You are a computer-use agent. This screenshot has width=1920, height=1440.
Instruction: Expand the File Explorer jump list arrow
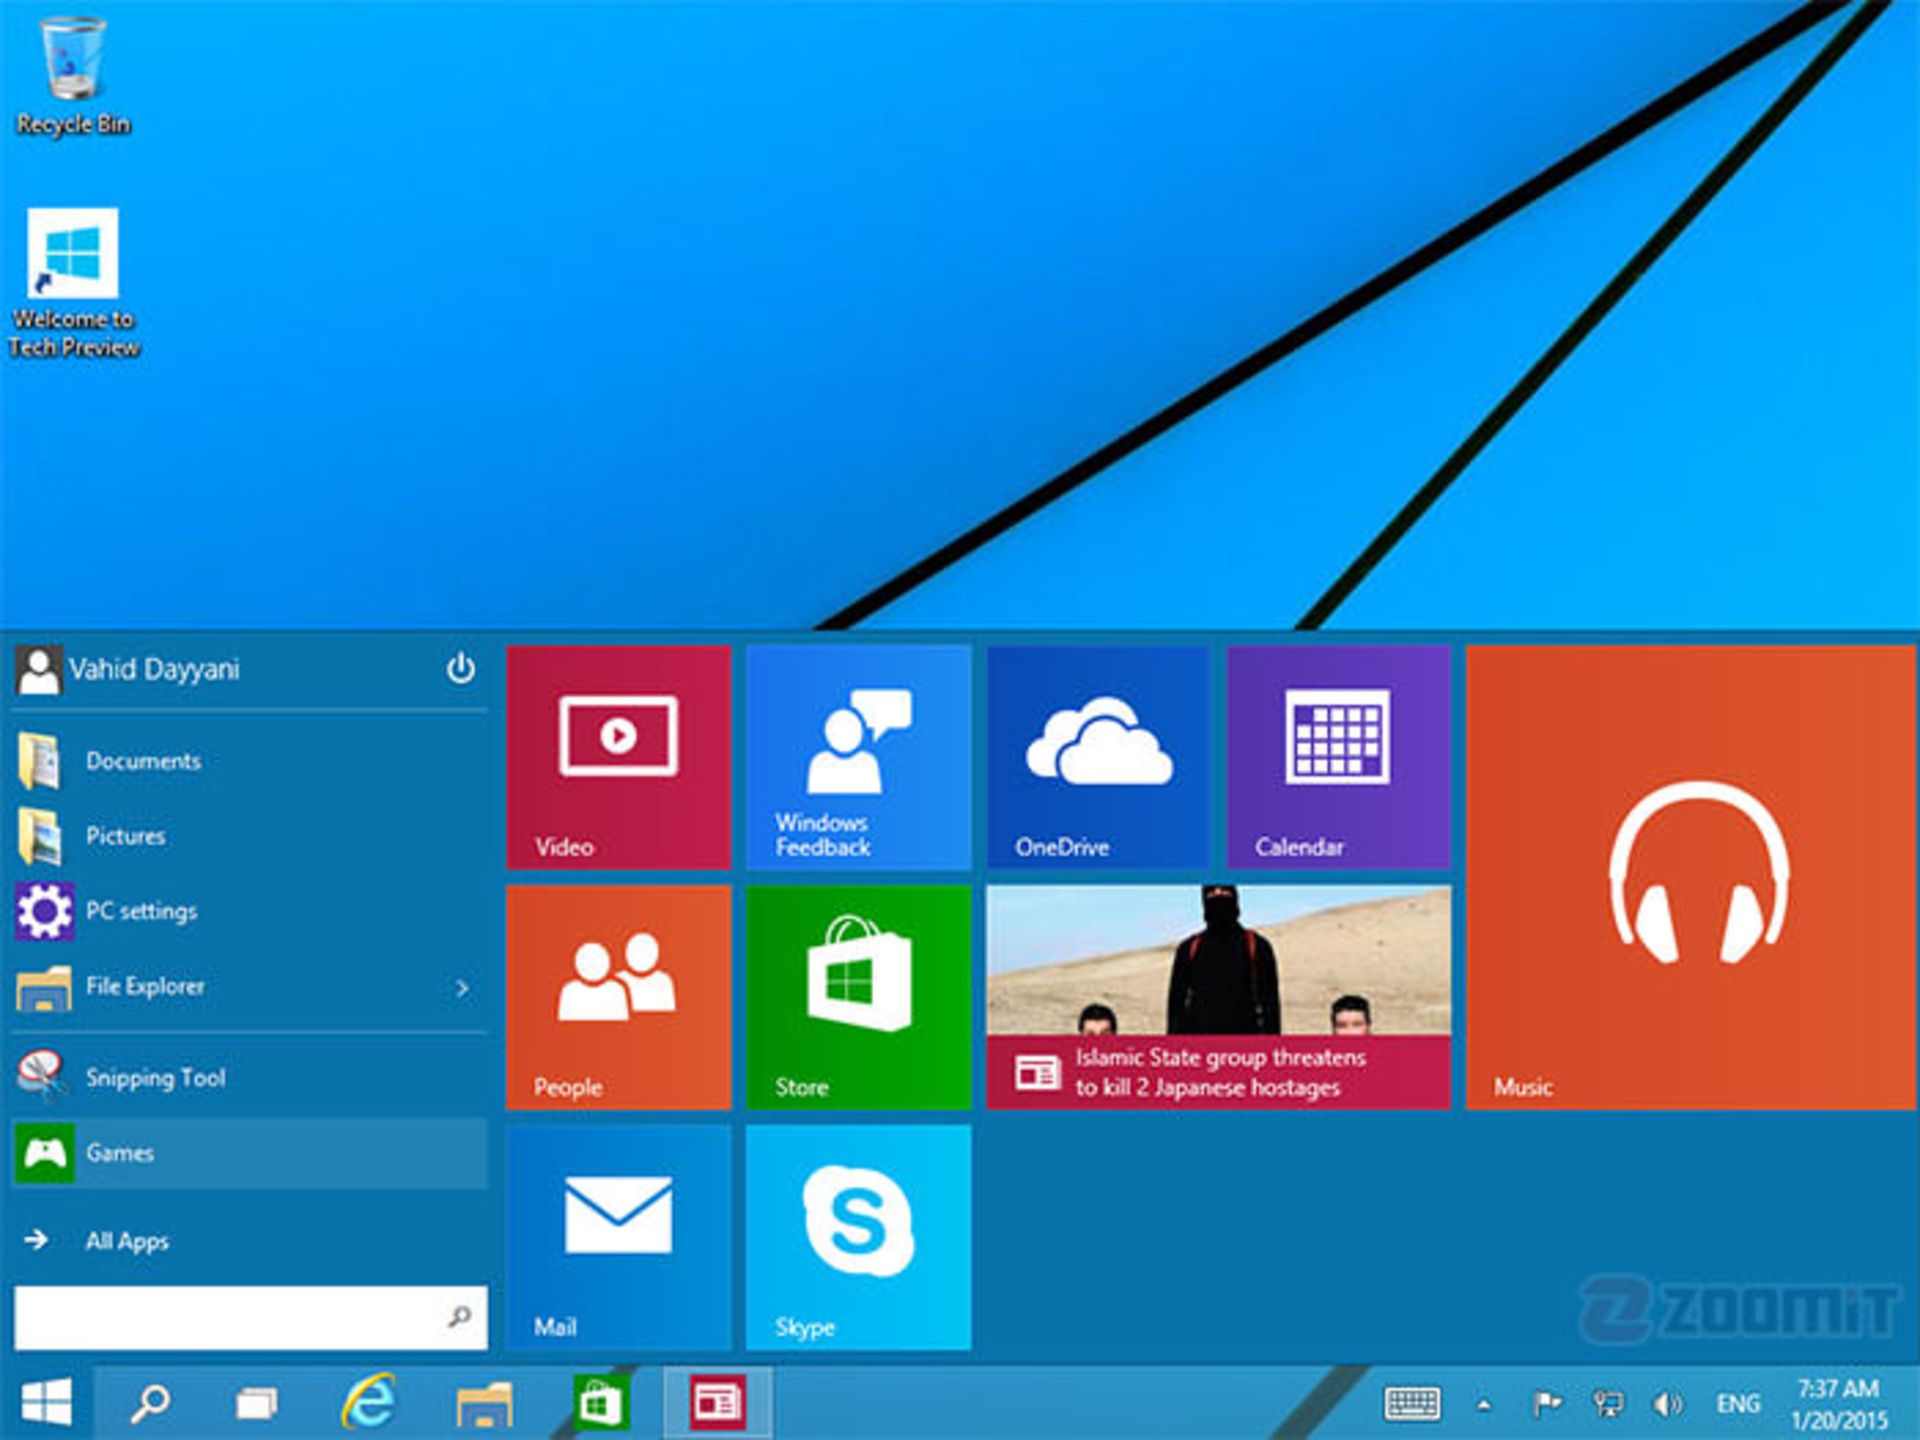(462, 988)
